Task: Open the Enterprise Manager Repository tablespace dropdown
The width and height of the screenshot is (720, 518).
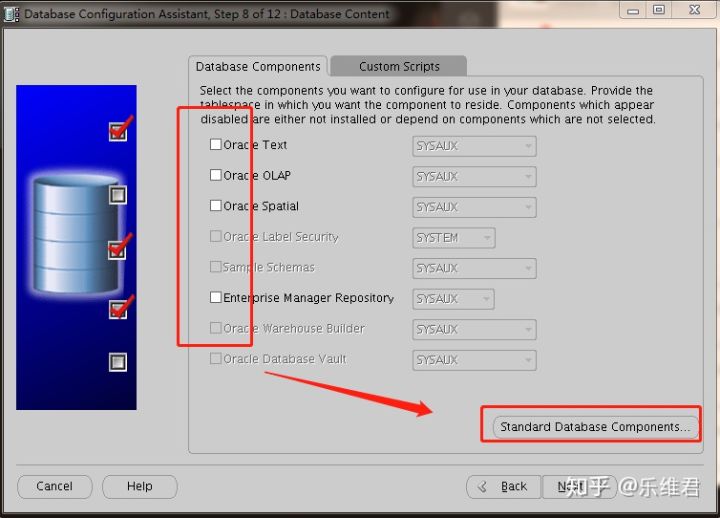Action: click(x=453, y=299)
